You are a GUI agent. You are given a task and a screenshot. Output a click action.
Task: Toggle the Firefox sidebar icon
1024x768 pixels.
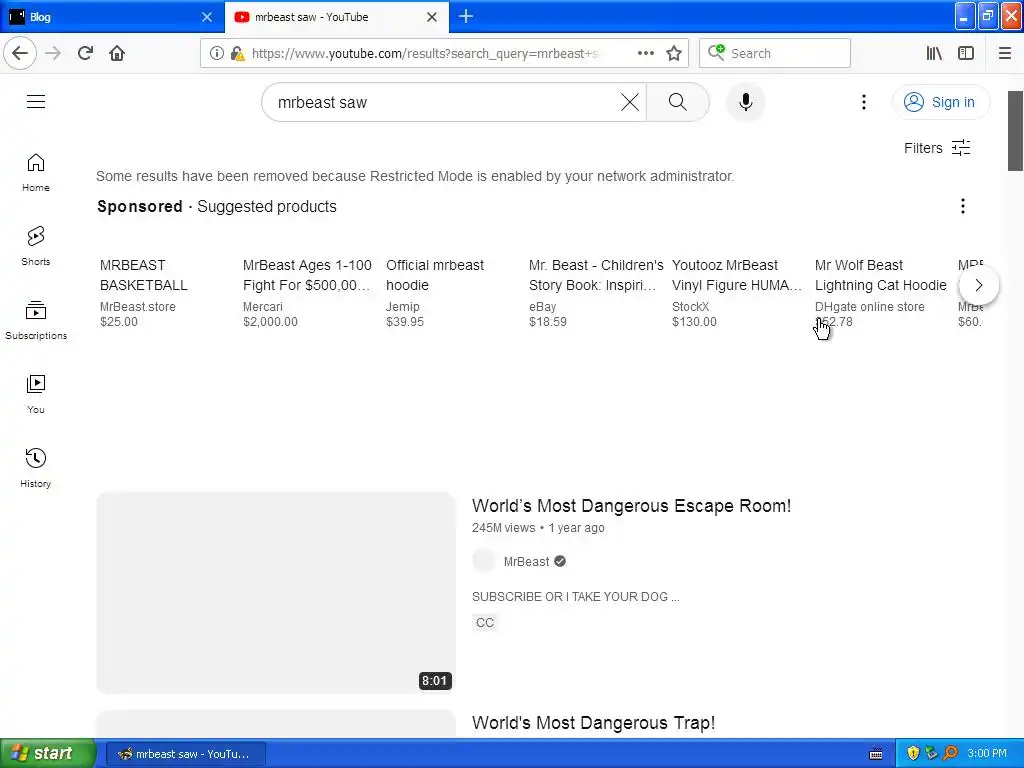966,54
